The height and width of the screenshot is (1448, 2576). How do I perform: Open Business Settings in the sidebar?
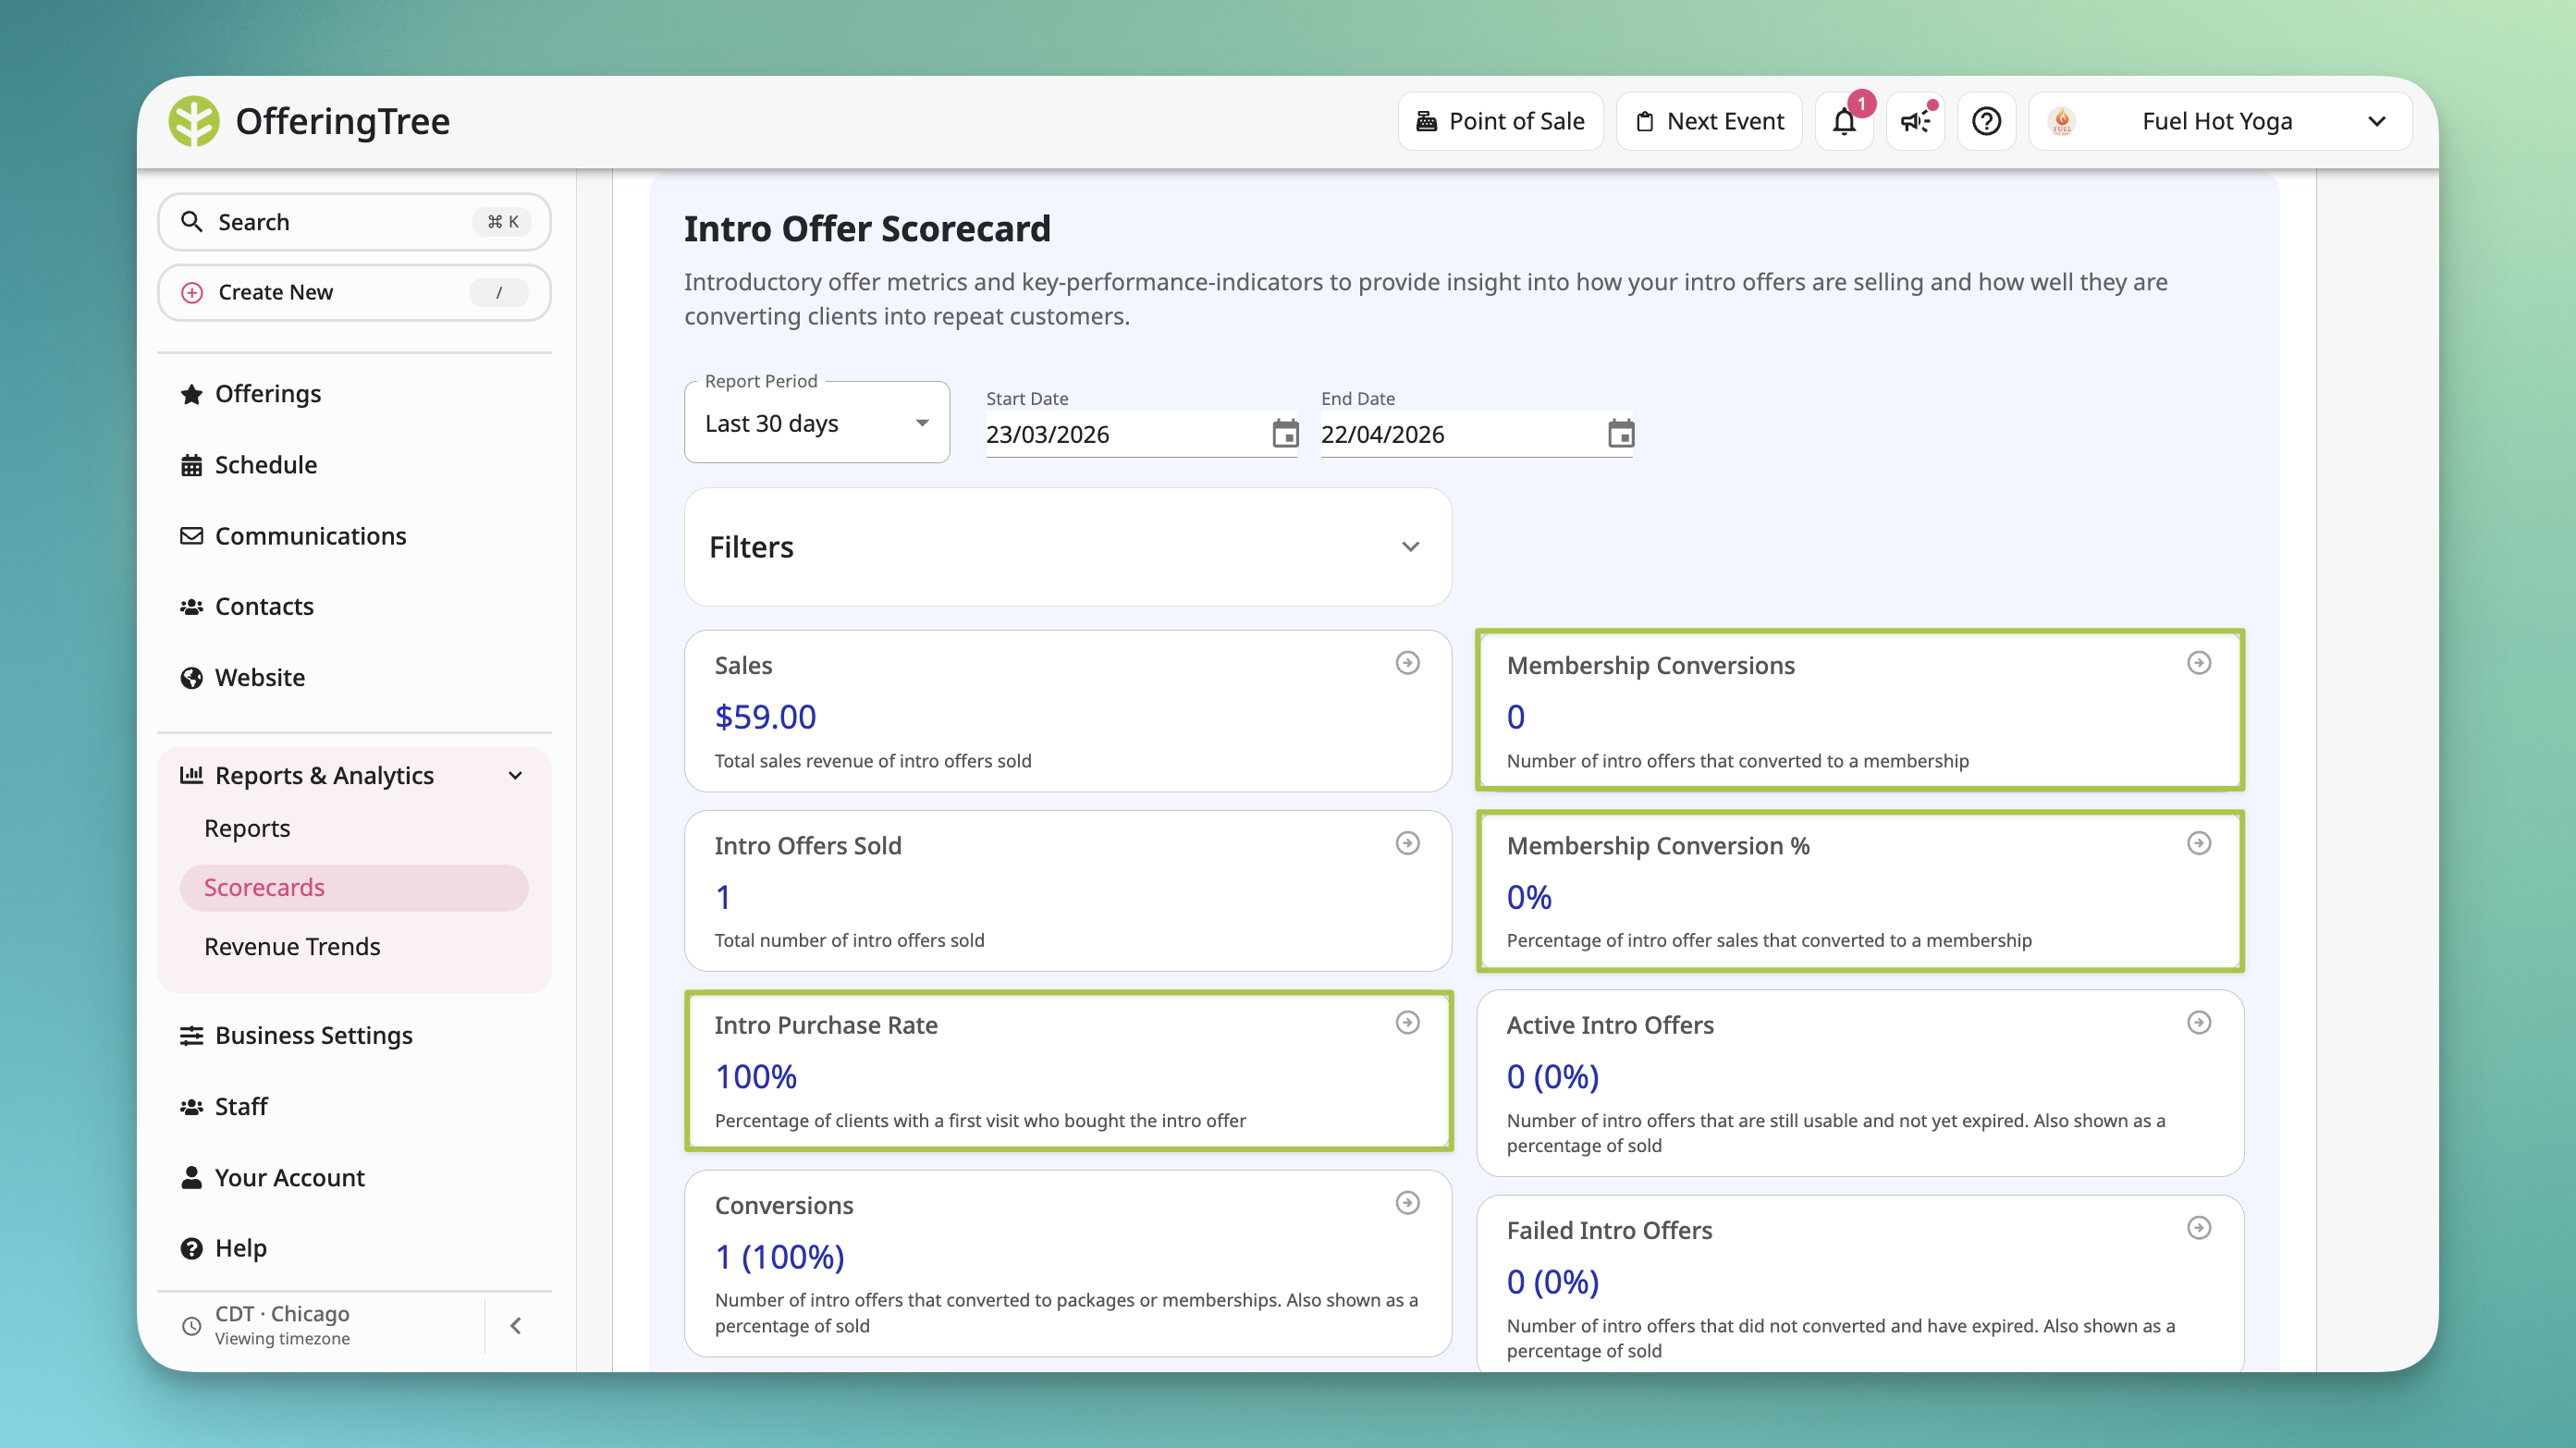tap(314, 1036)
